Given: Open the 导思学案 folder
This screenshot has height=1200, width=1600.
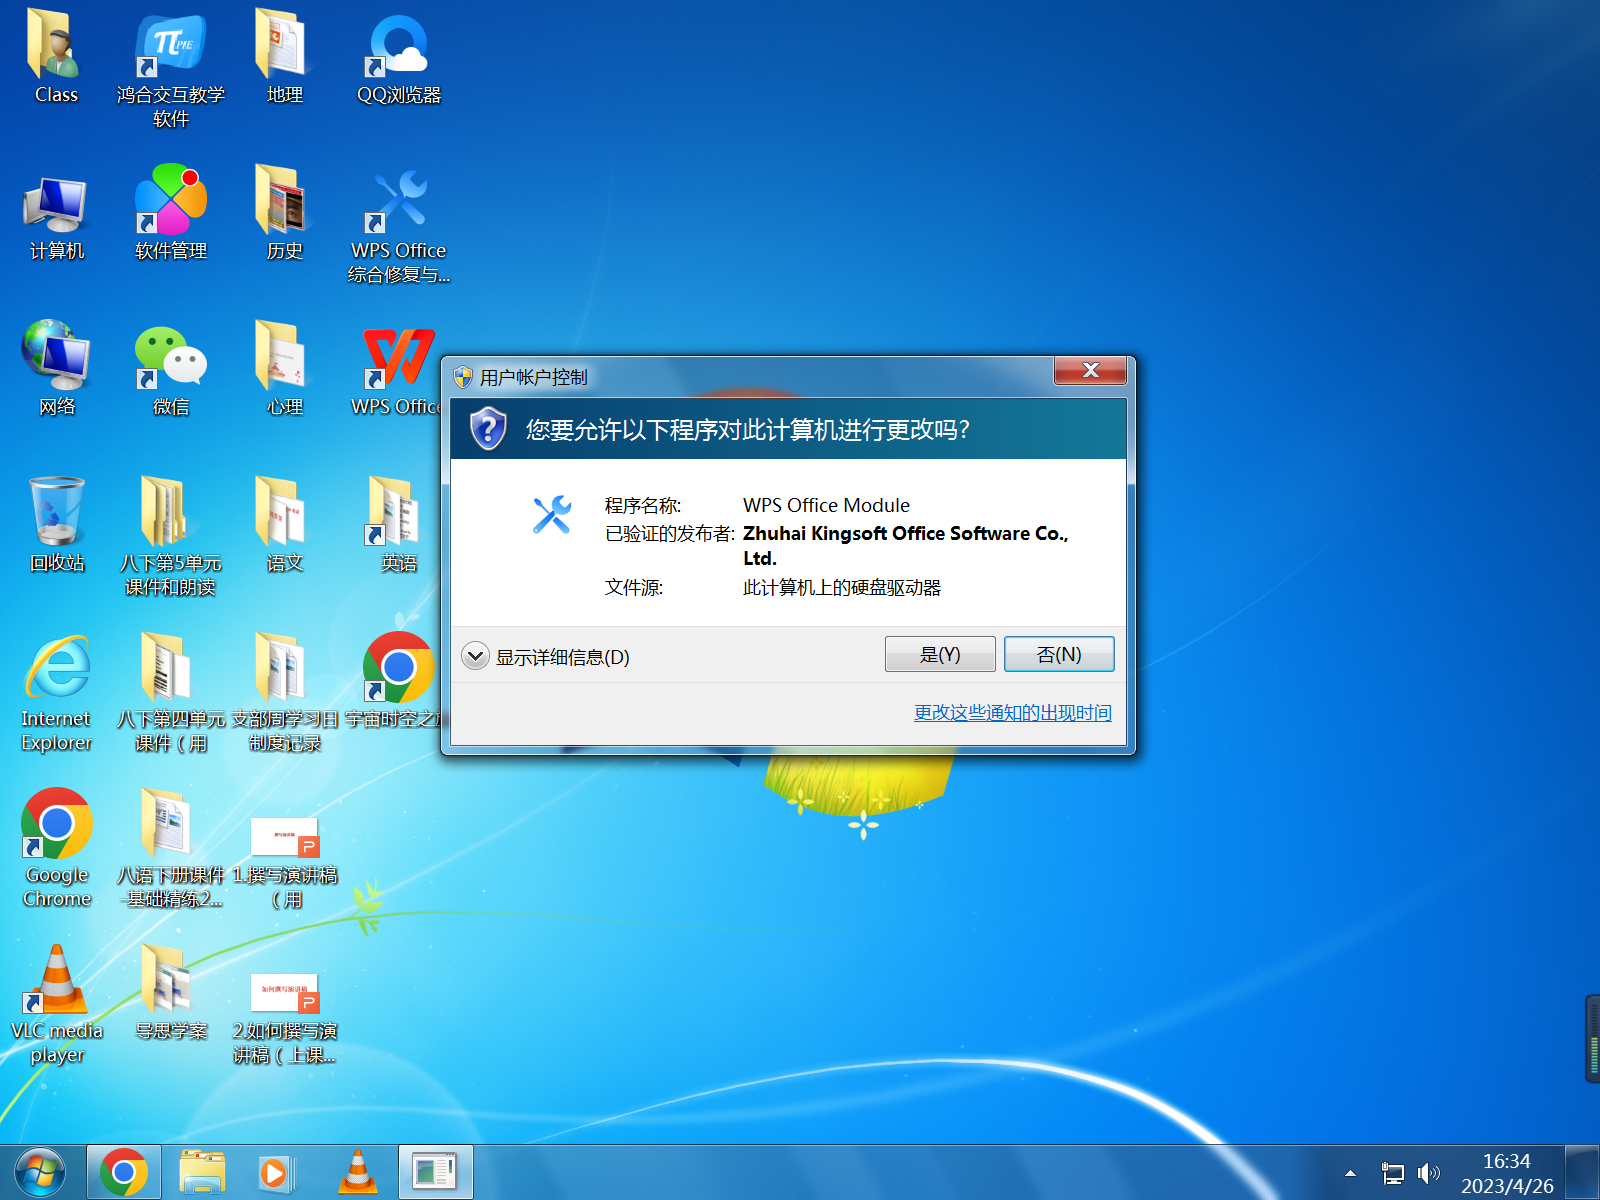Looking at the screenshot, I should pos(171,992).
